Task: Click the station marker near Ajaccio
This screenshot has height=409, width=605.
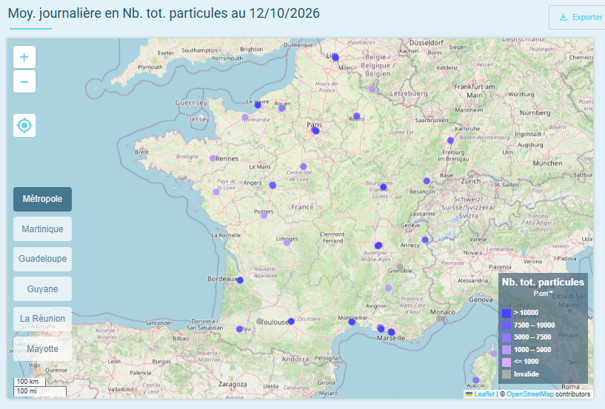Action: [476, 380]
